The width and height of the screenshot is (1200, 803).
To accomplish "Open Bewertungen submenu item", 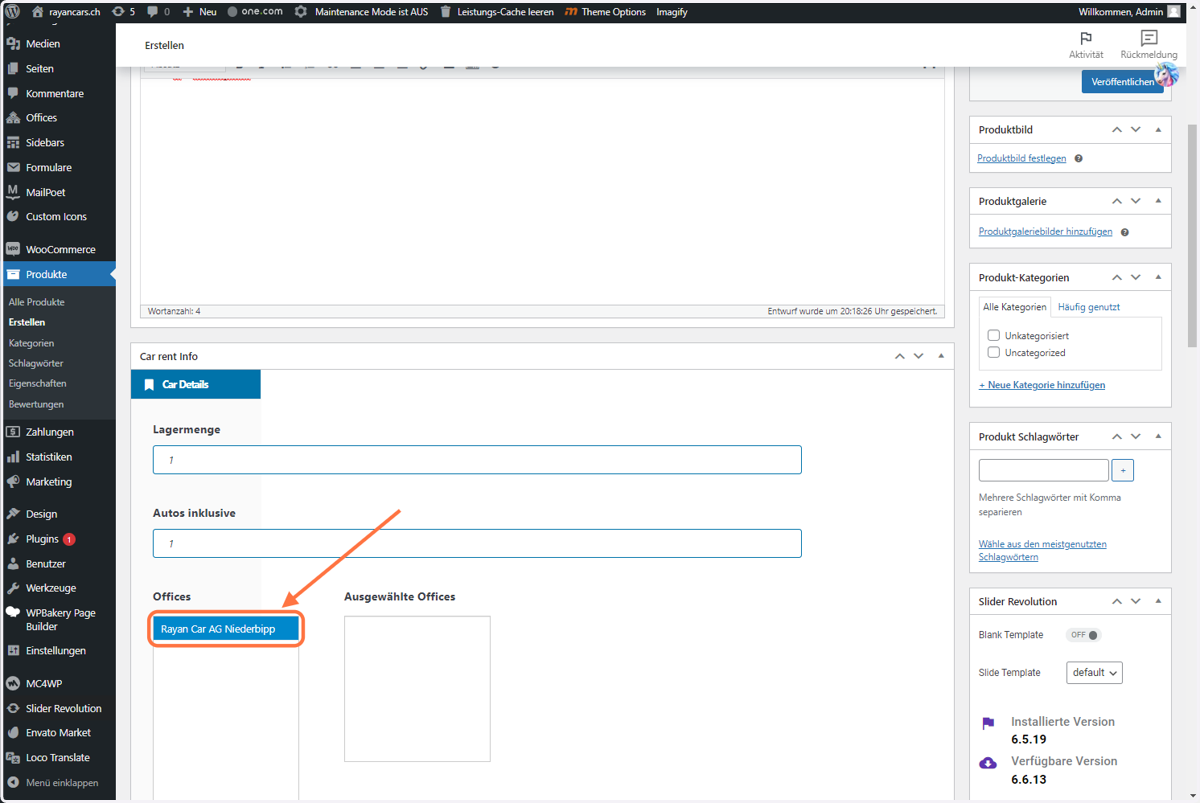I will pyautogui.click(x=36, y=404).
